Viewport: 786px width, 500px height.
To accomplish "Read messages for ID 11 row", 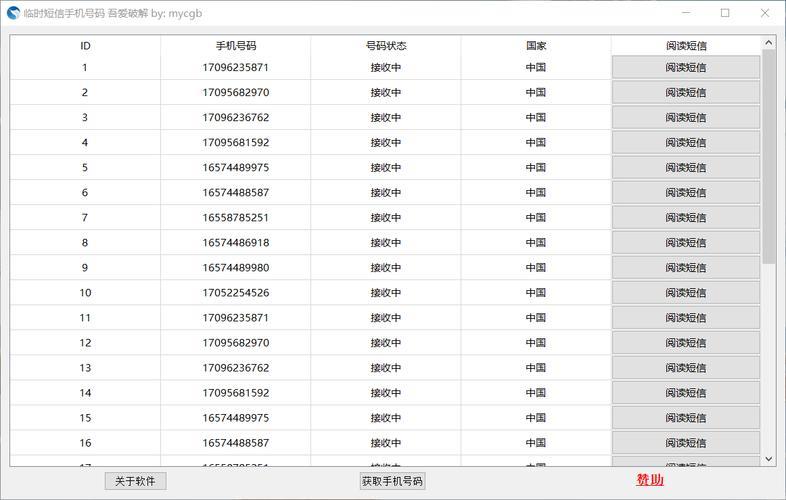I will coord(686,318).
